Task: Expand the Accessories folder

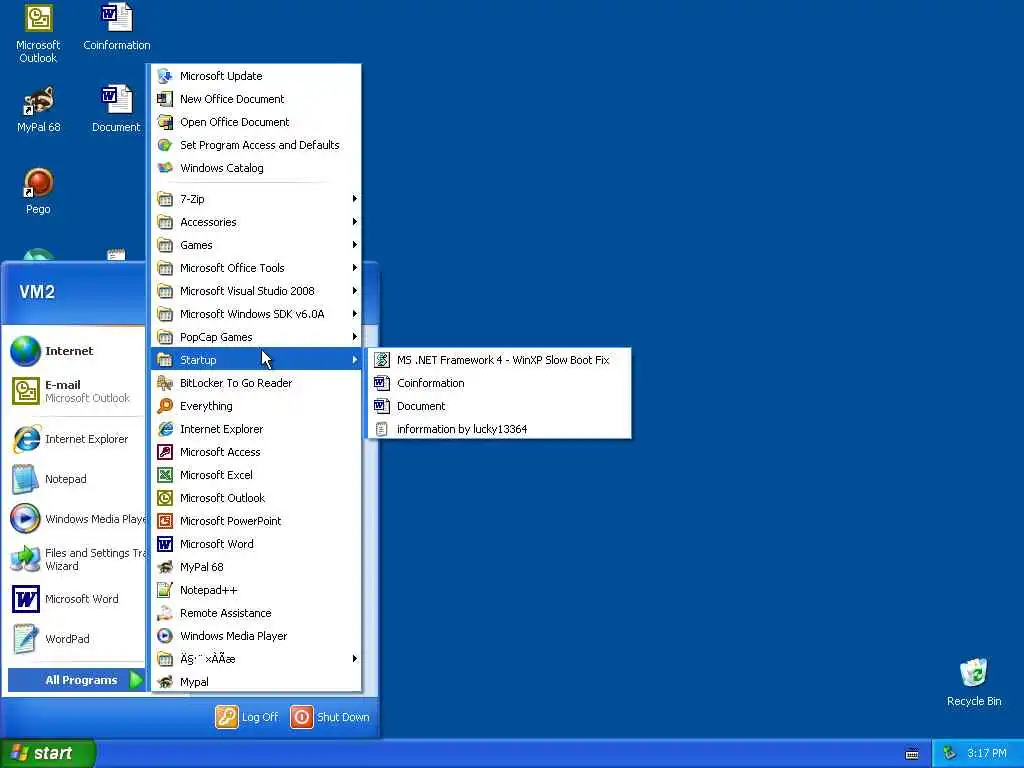Action: coord(256,222)
